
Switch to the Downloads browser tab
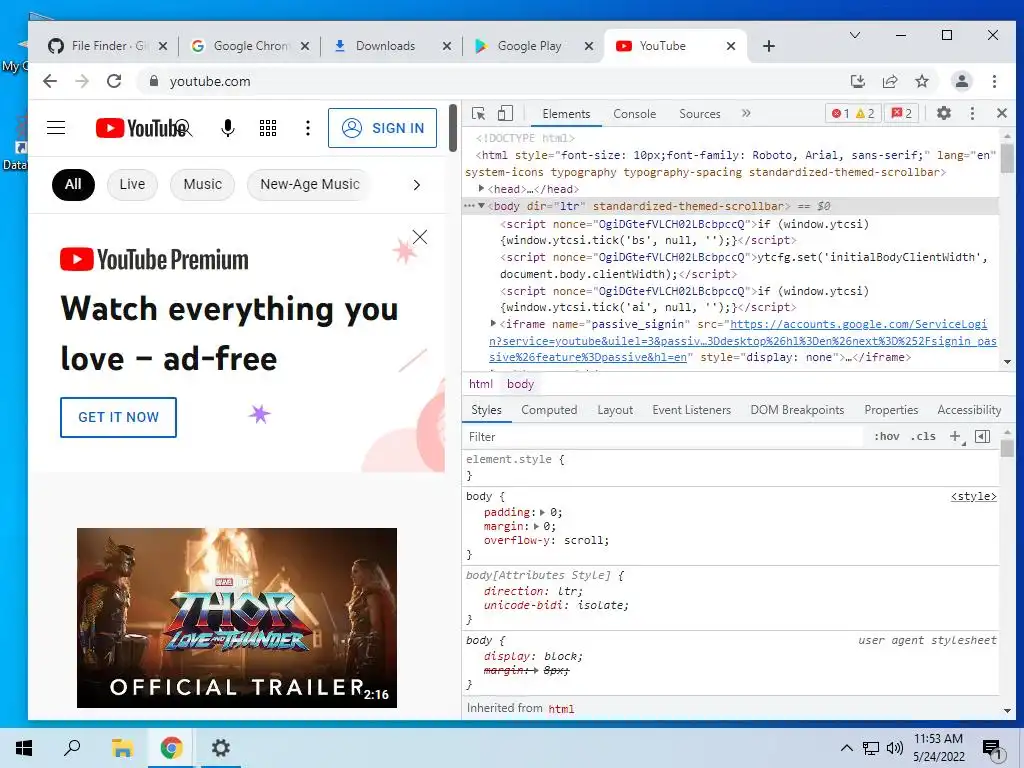pos(385,46)
